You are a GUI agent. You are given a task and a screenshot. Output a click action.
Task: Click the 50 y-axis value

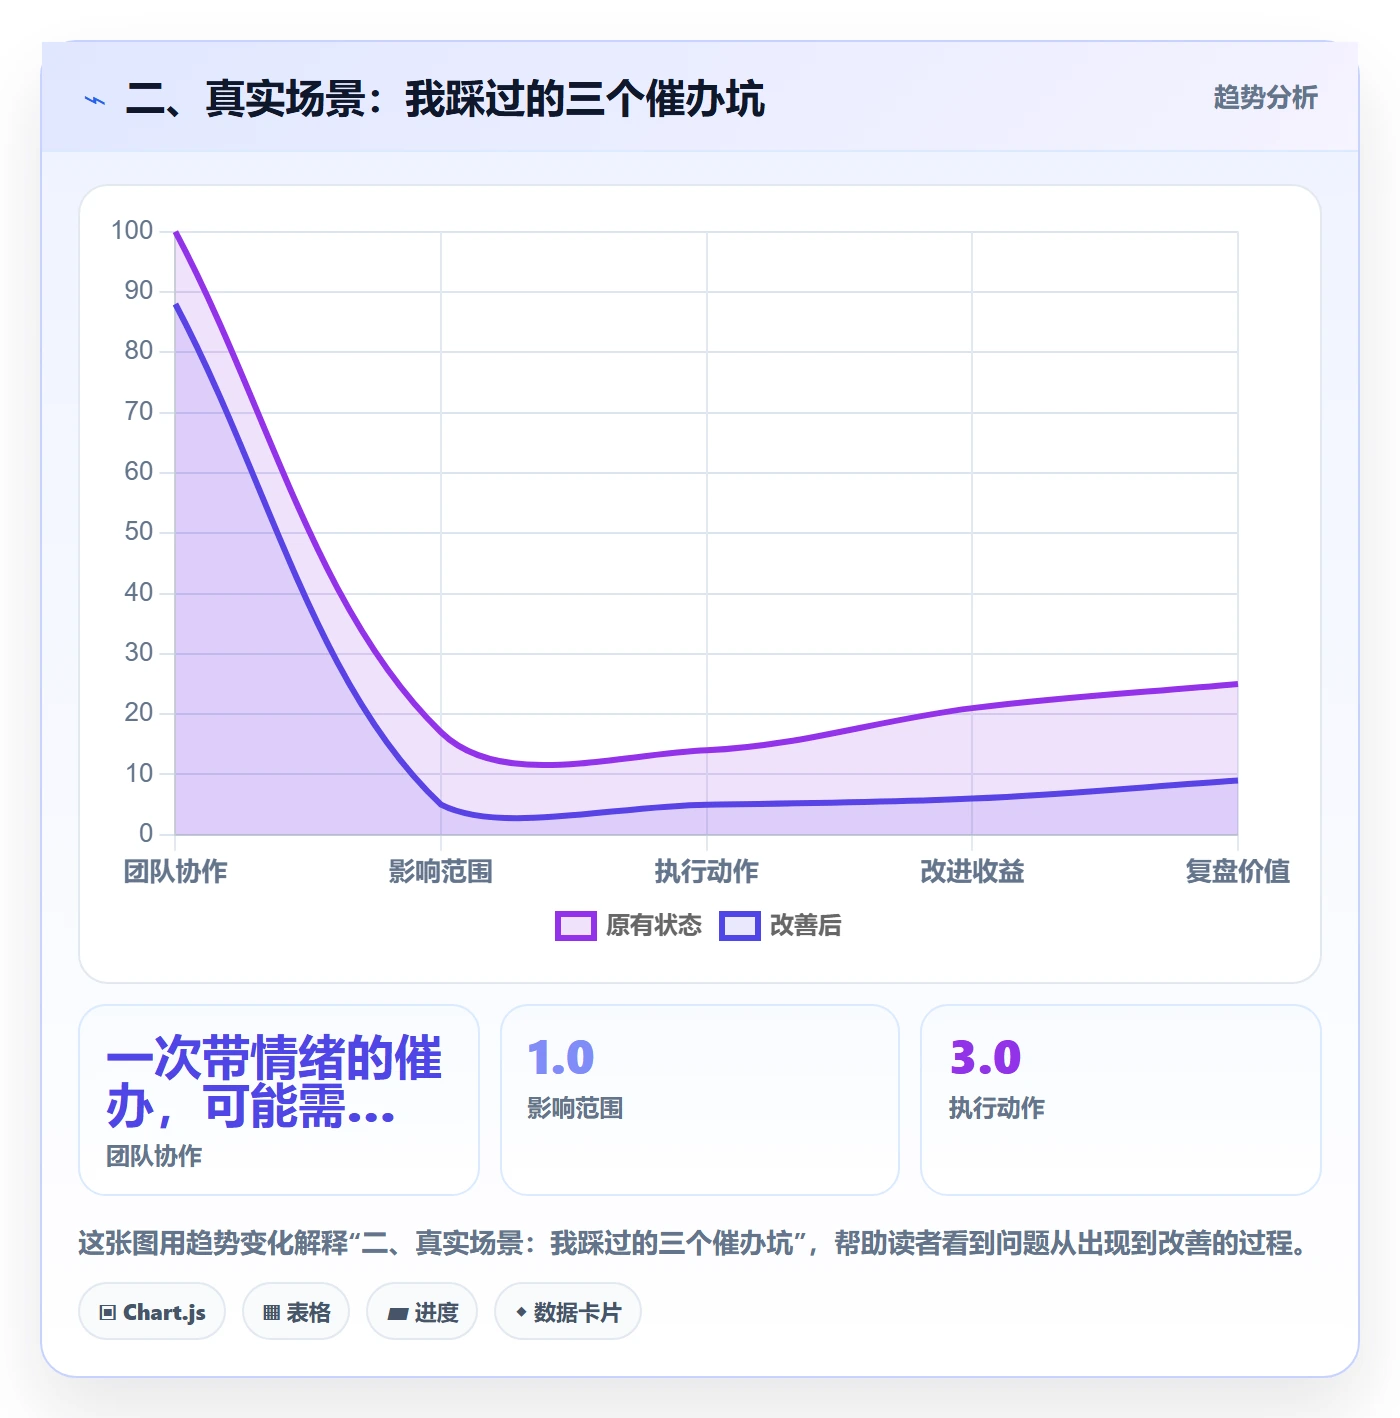pyautogui.click(x=139, y=532)
